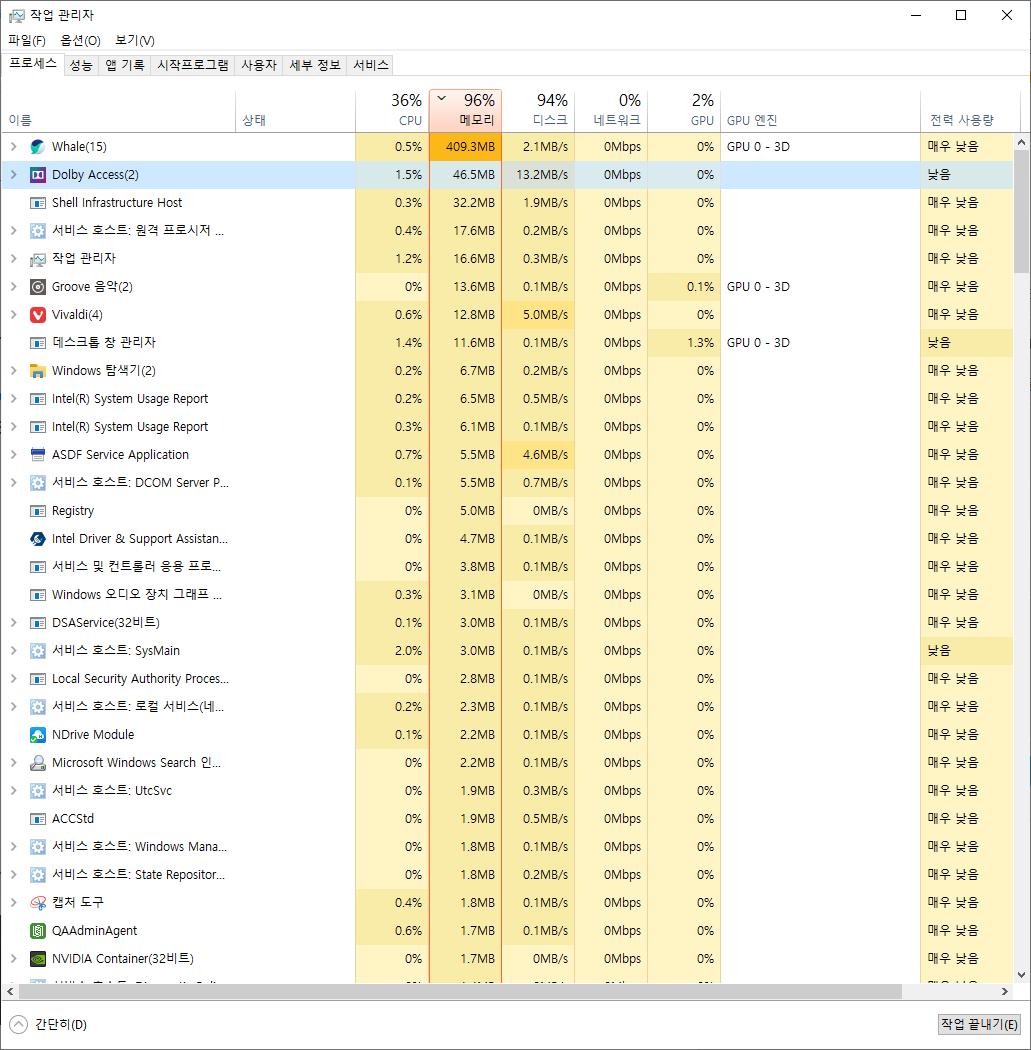Image resolution: width=1031 pixels, height=1050 pixels.
Task: Sort by the 디스크 column header
Action: [538, 110]
